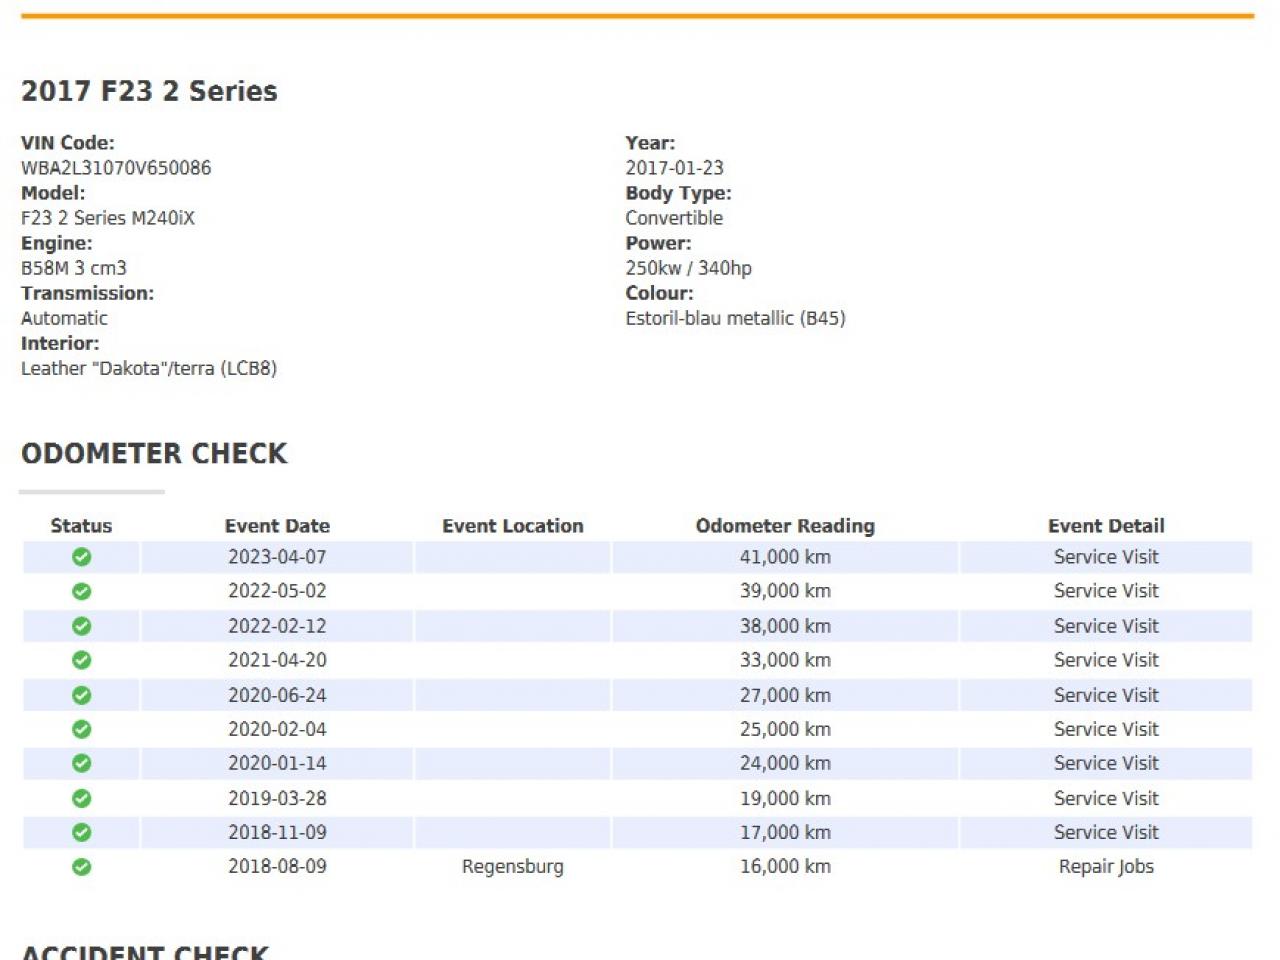Click the green status check for 2022-02-12
The image size is (1280, 960).
(x=82, y=626)
